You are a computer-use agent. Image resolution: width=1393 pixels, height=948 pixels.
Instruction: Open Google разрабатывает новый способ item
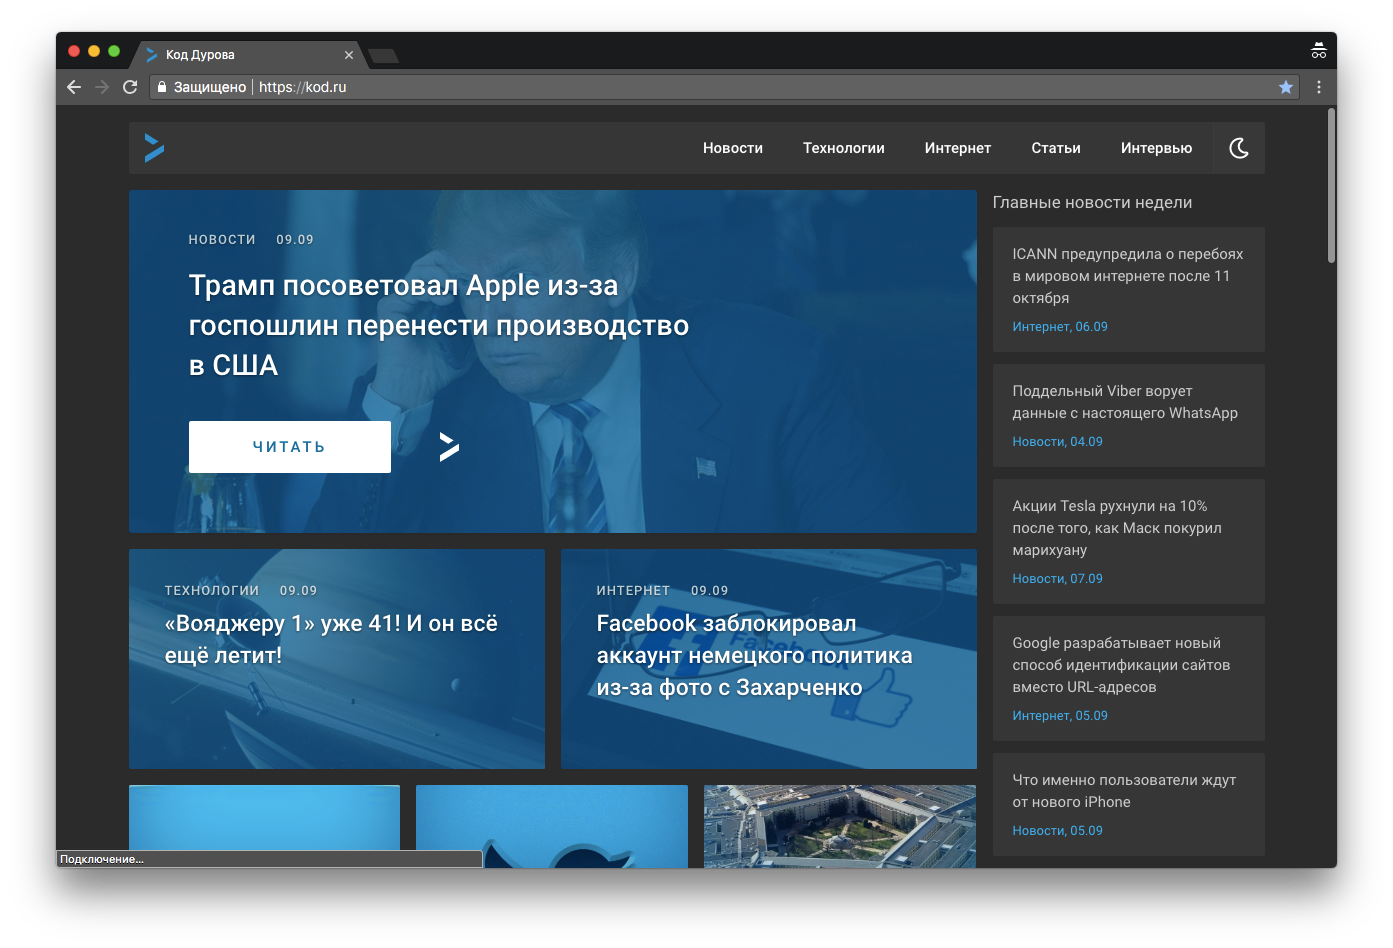click(x=1121, y=665)
